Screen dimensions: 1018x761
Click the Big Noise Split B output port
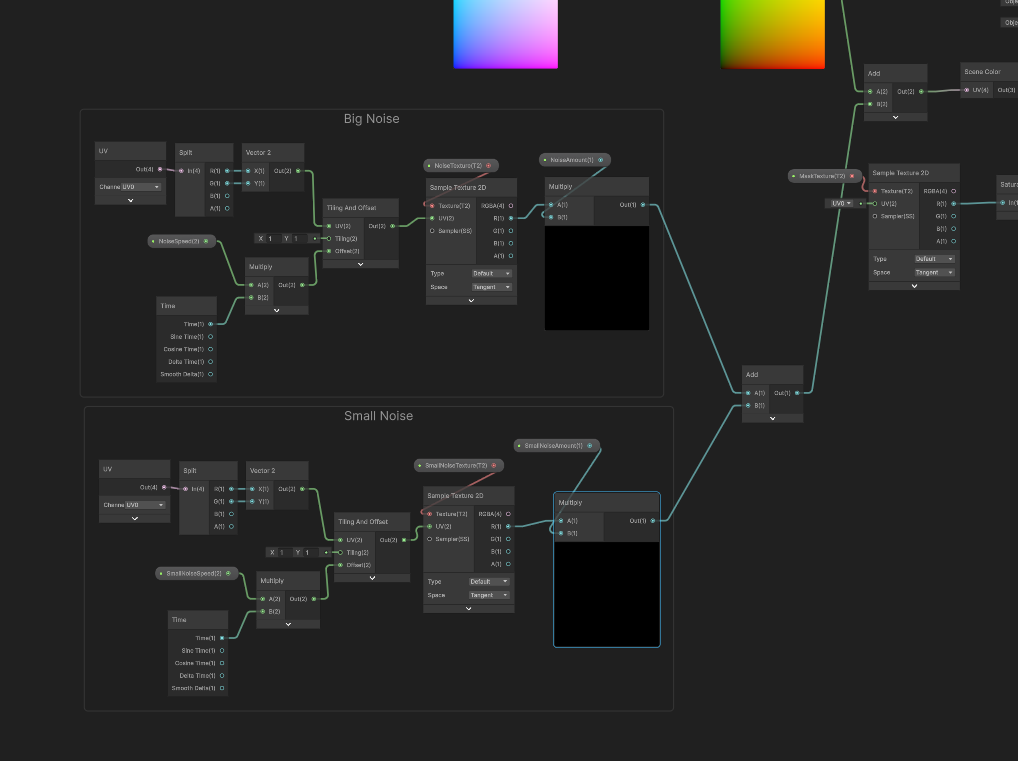[x=227, y=196]
